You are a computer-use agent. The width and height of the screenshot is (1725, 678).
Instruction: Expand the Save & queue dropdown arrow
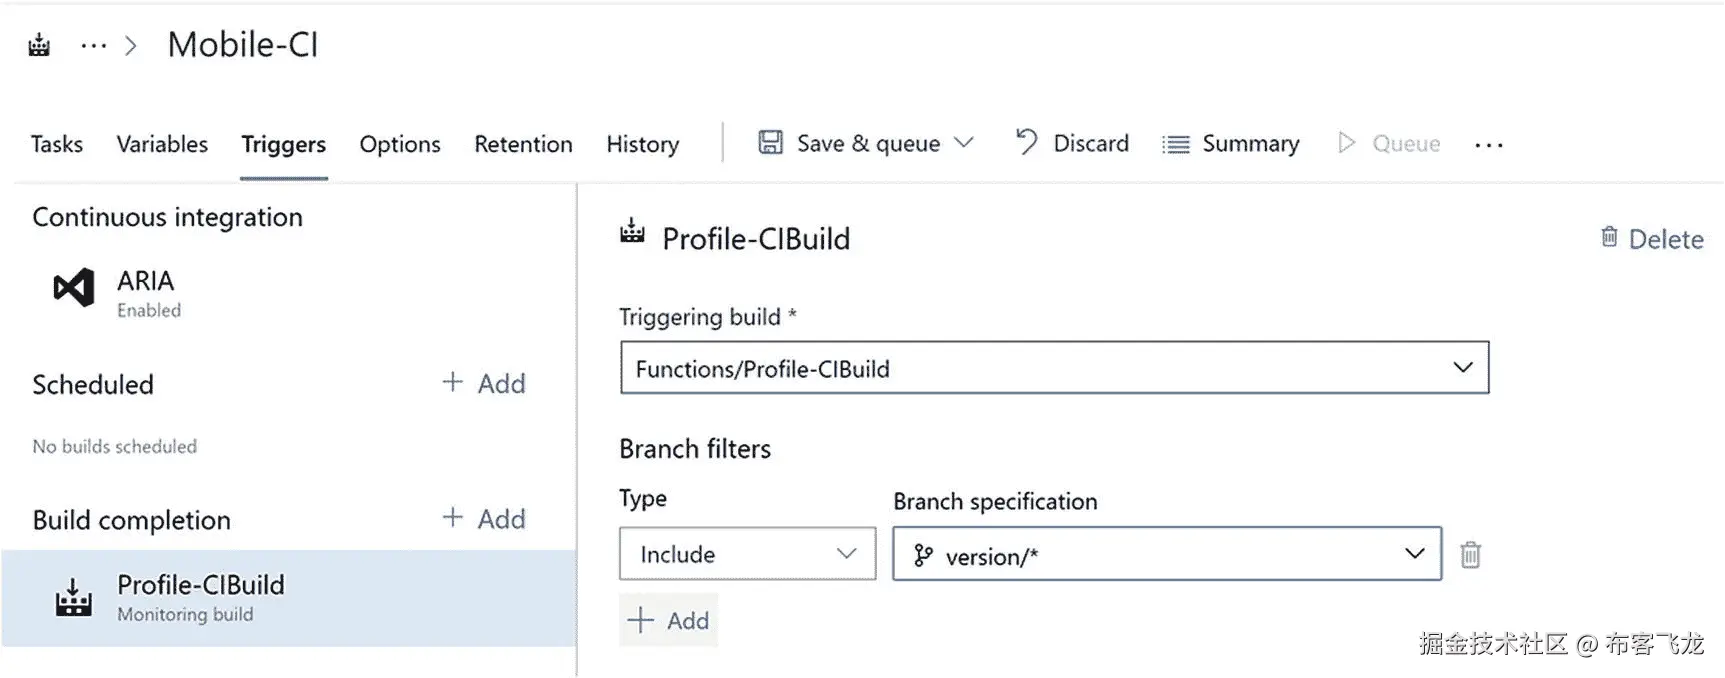[x=964, y=143]
